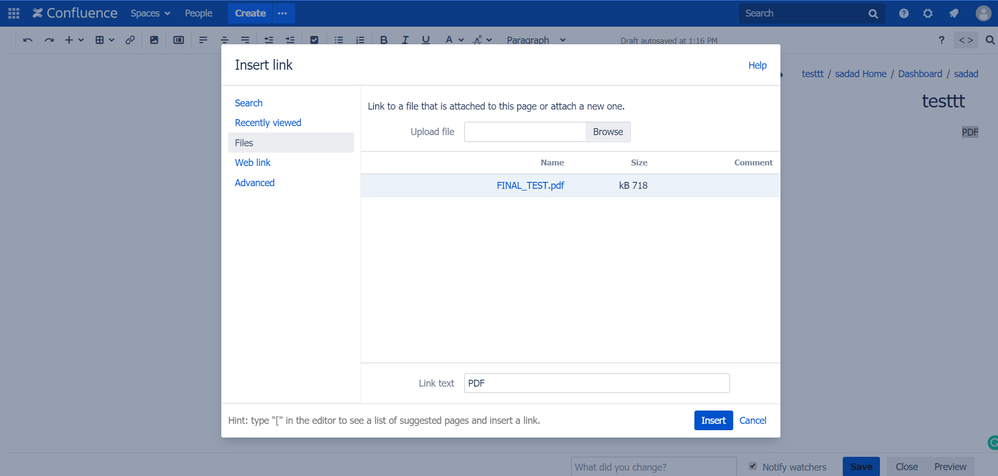Open the three-dots menu beside Create
998x476 pixels.
coord(283,13)
